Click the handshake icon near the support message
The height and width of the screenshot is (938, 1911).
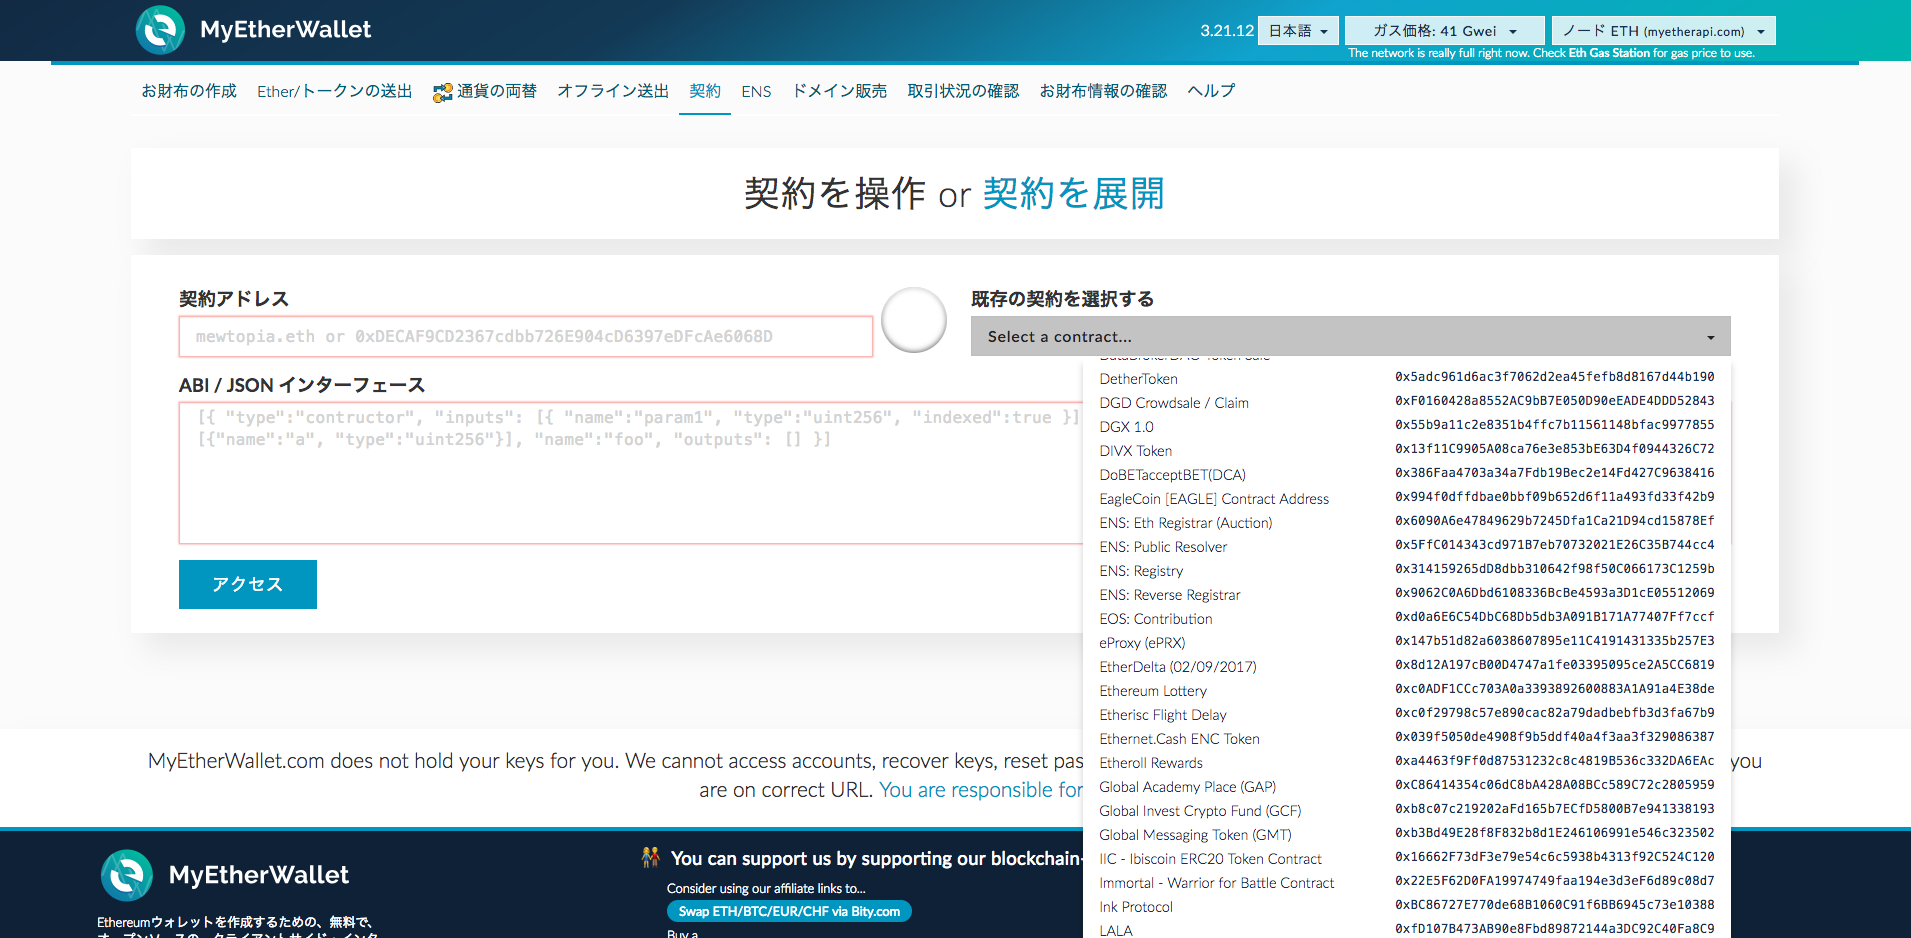click(651, 857)
